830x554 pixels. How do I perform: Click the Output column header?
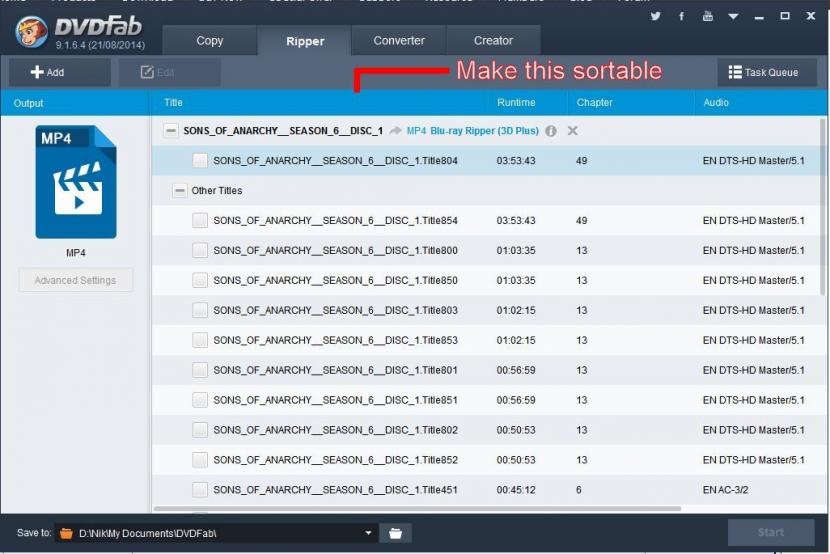pos(29,103)
